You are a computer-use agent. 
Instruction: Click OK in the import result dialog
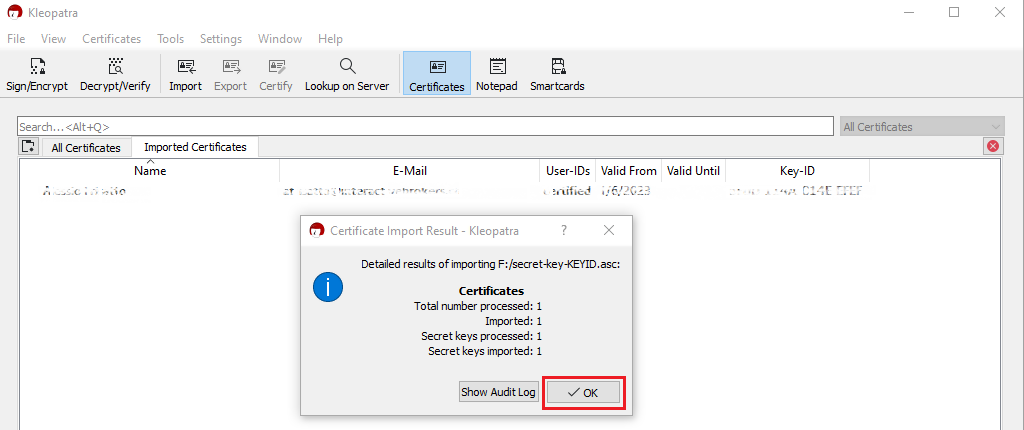coord(583,393)
